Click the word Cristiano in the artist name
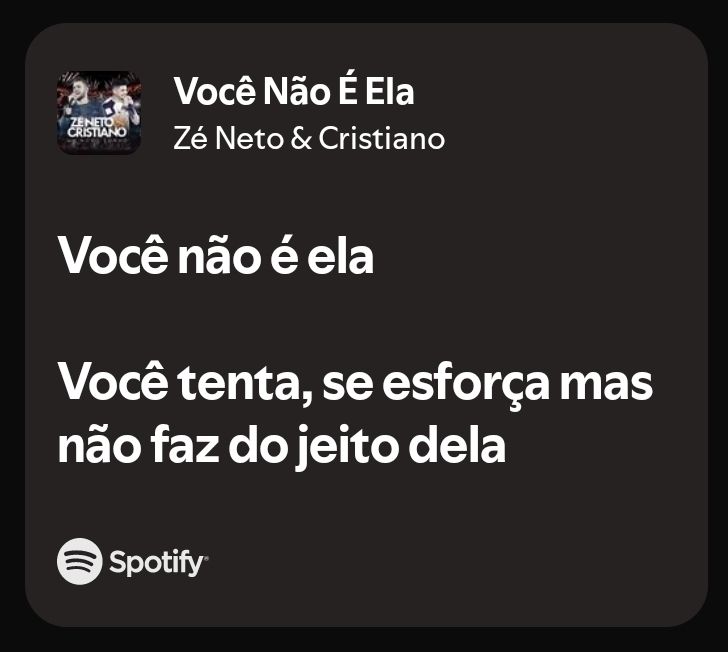The width and height of the screenshot is (728, 652). tap(382, 138)
